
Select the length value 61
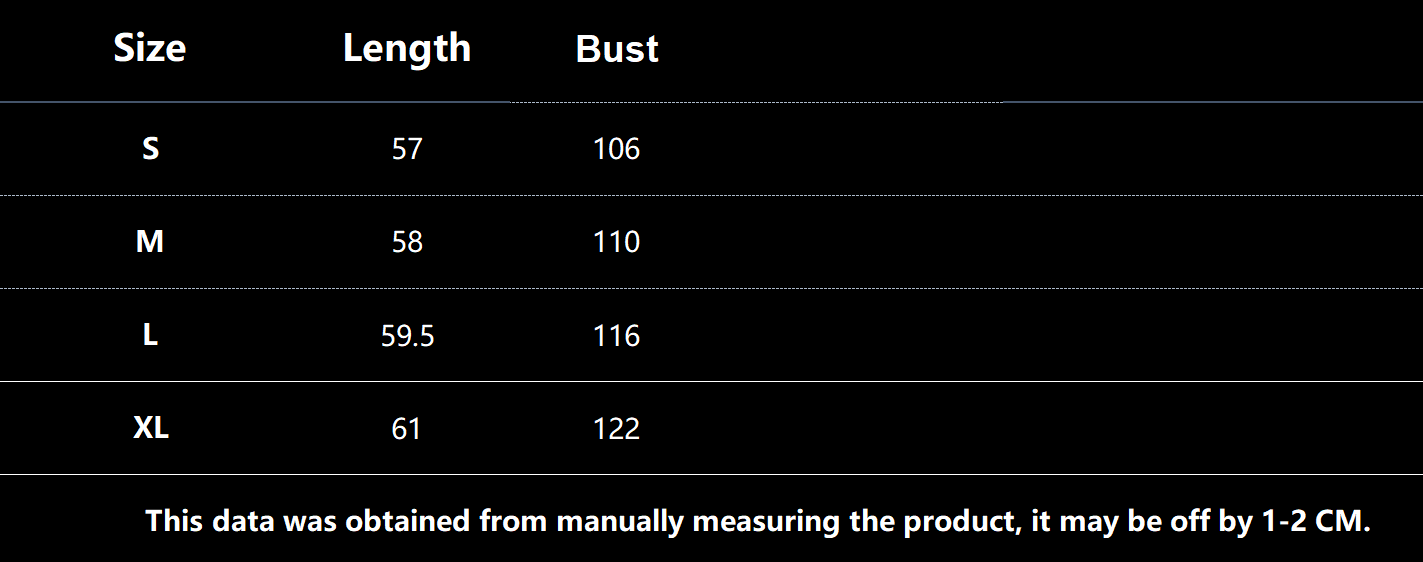[406, 429]
